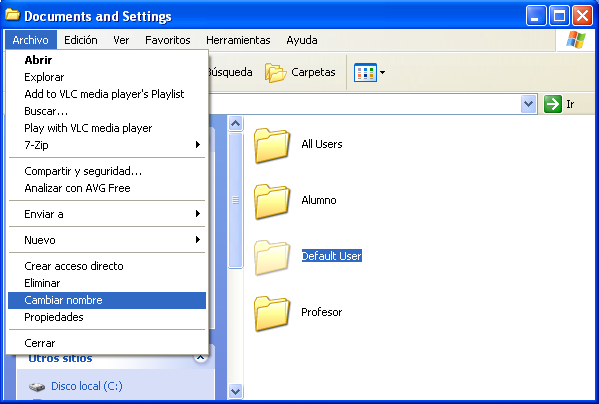Image resolution: width=599 pixels, height=404 pixels.
Task: Open the Vistas view-mode dropdown button
Action: 369,72
